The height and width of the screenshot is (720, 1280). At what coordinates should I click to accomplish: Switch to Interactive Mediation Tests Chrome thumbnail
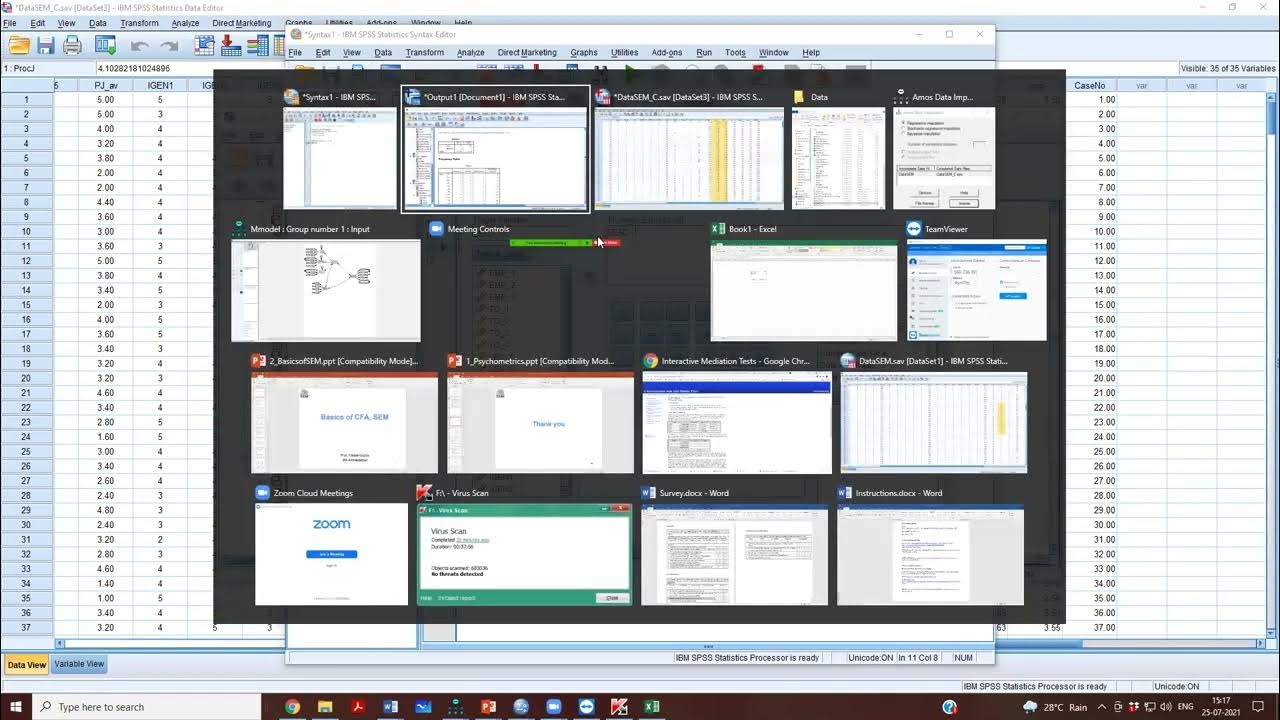click(x=737, y=422)
